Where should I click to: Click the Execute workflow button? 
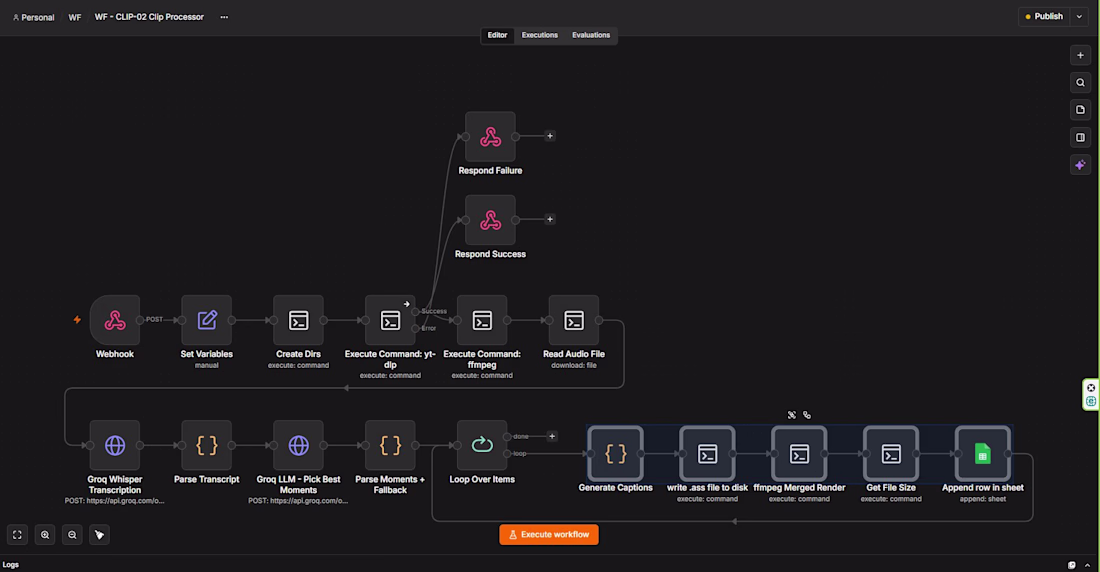pos(549,535)
